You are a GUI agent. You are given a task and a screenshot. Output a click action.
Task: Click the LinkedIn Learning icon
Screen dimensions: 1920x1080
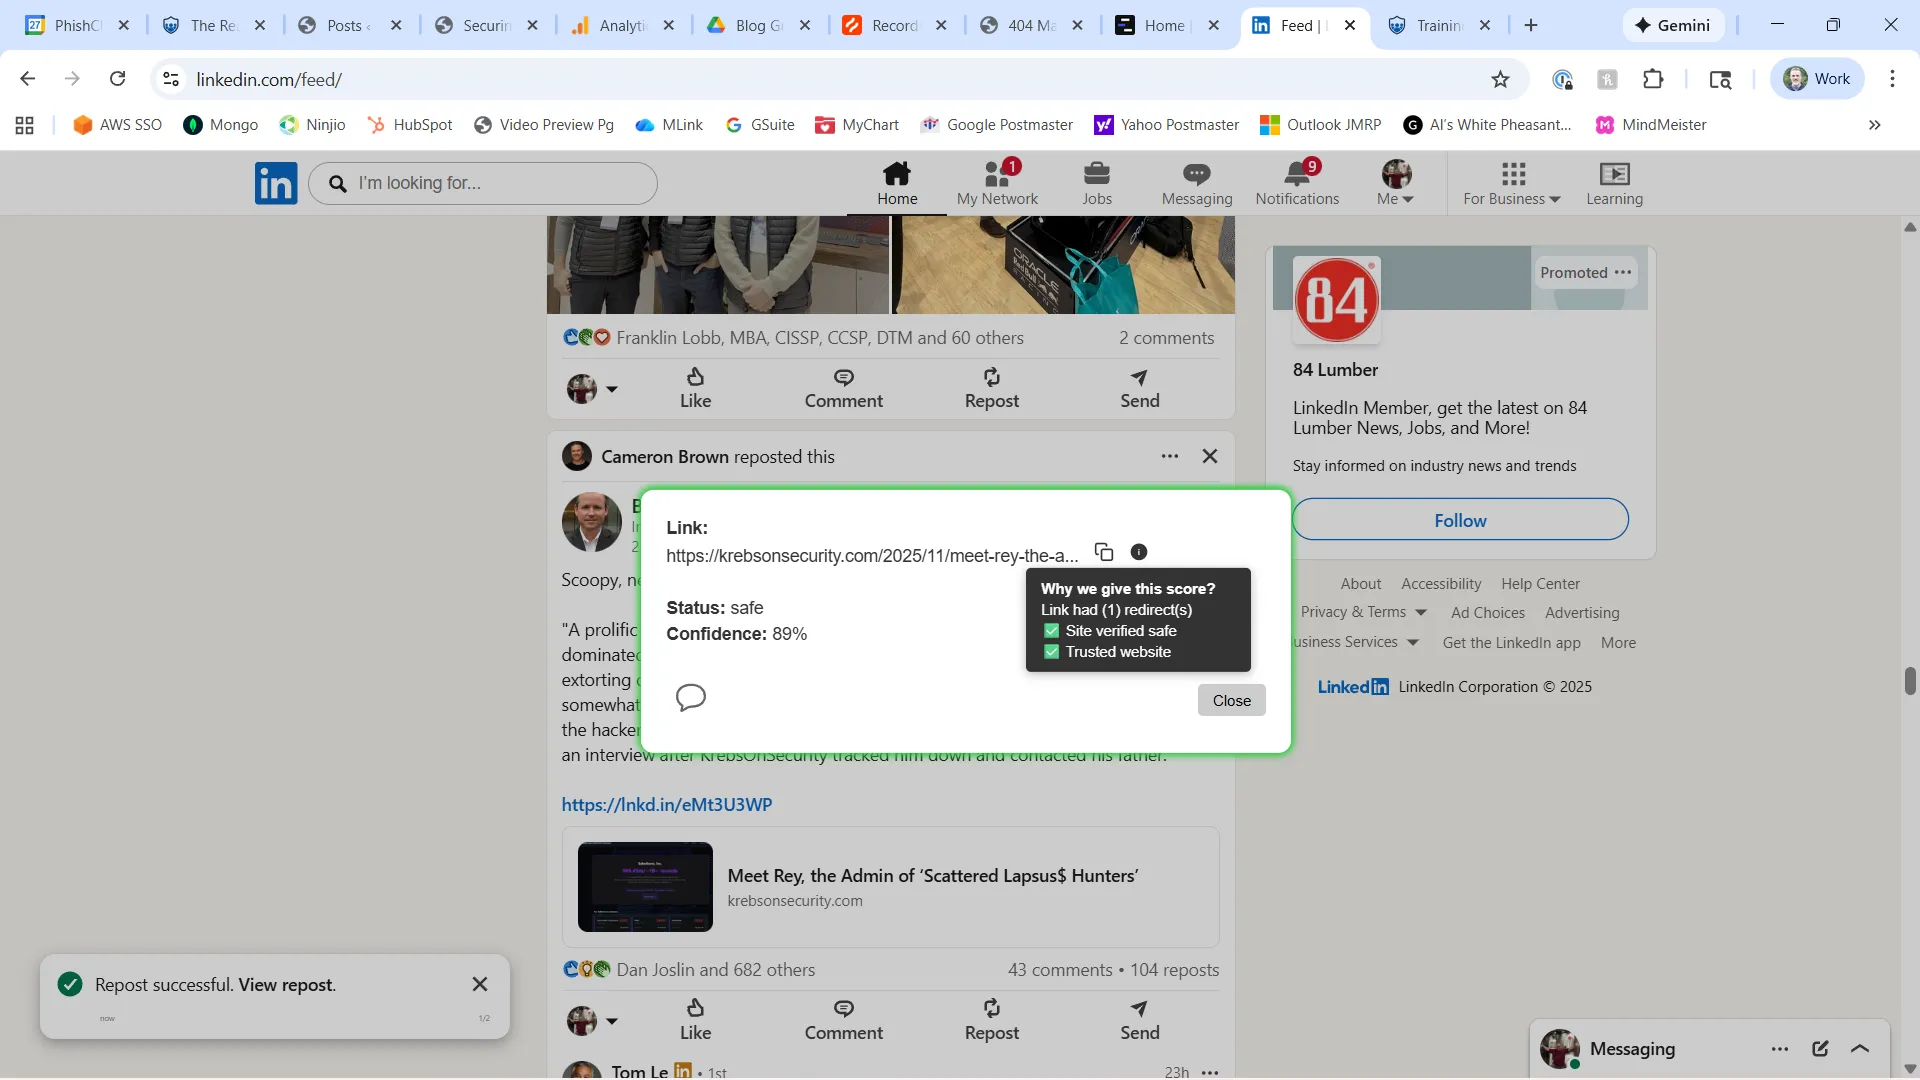[x=1614, y=182]
